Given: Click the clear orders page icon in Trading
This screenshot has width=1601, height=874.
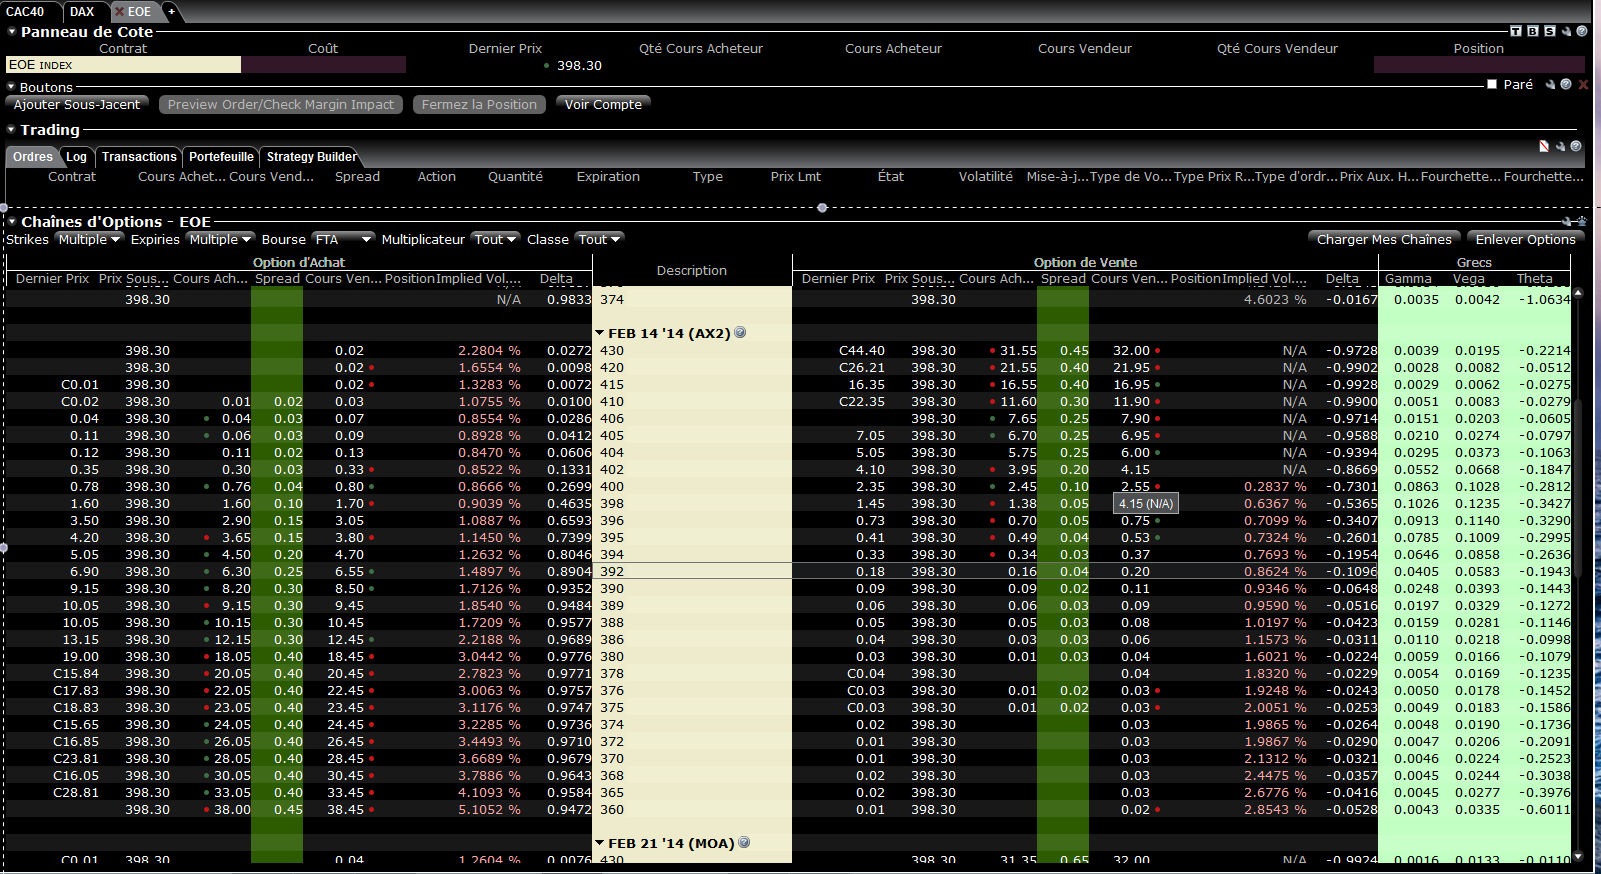Looking at the screenshot, I should pos(1544,146).
